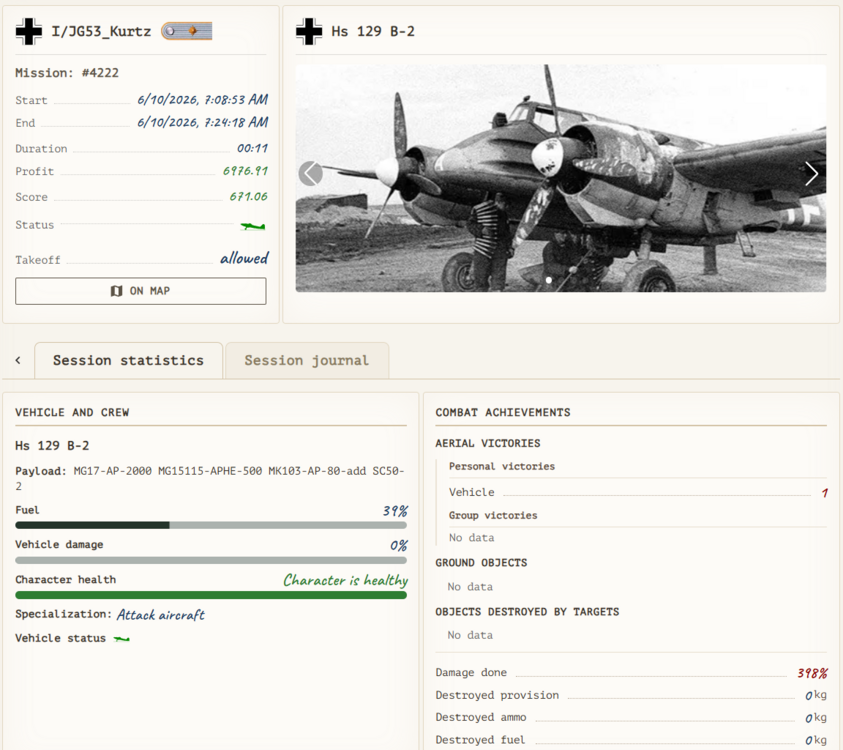Click the Vehicle damage value 0%
The width and height of the screenshot is (843, 750).
pyautogui.click(x=398, y=546)
